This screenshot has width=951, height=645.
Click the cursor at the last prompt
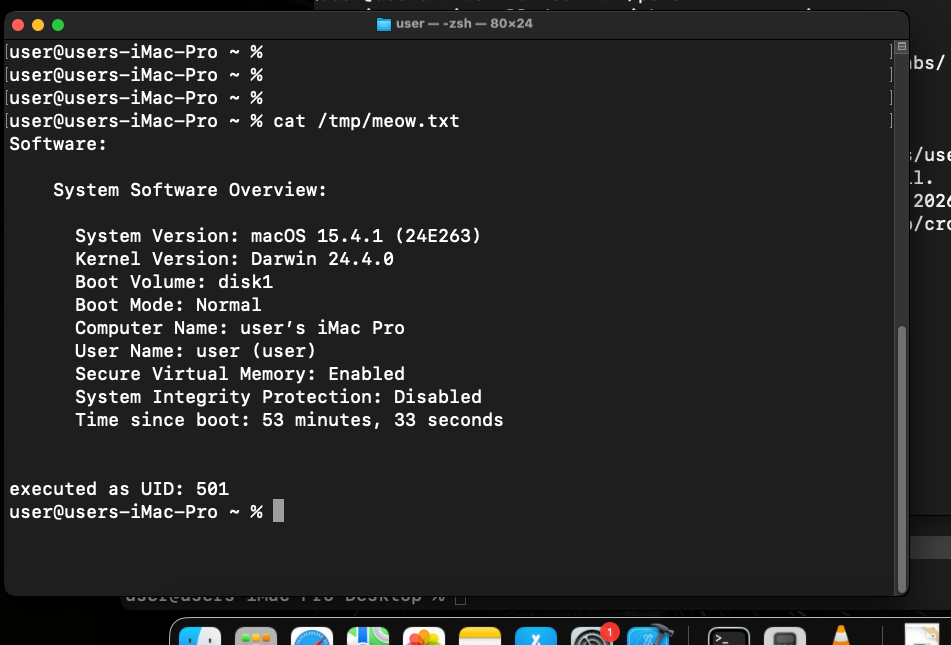(278, 511)
